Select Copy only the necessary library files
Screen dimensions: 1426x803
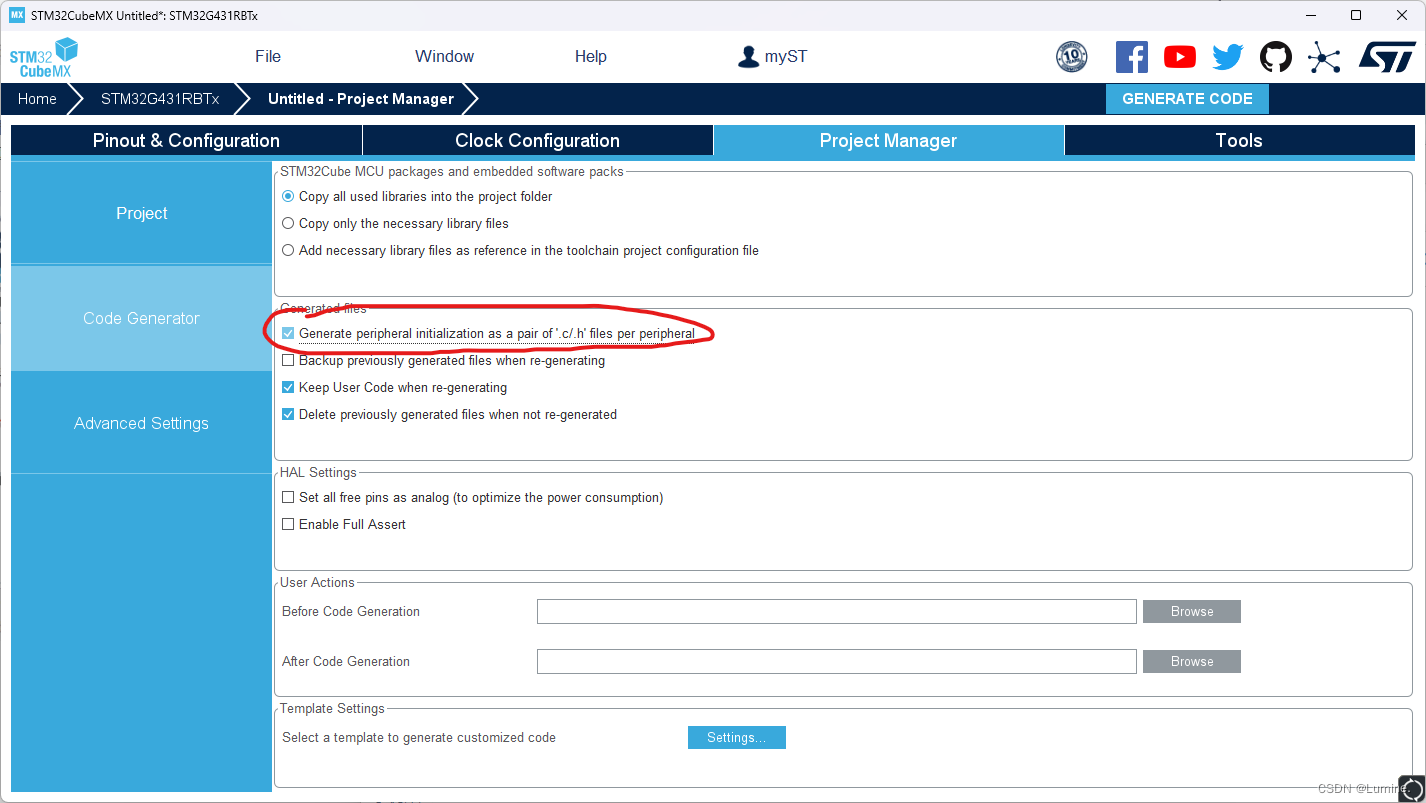[x=288, y=224]
